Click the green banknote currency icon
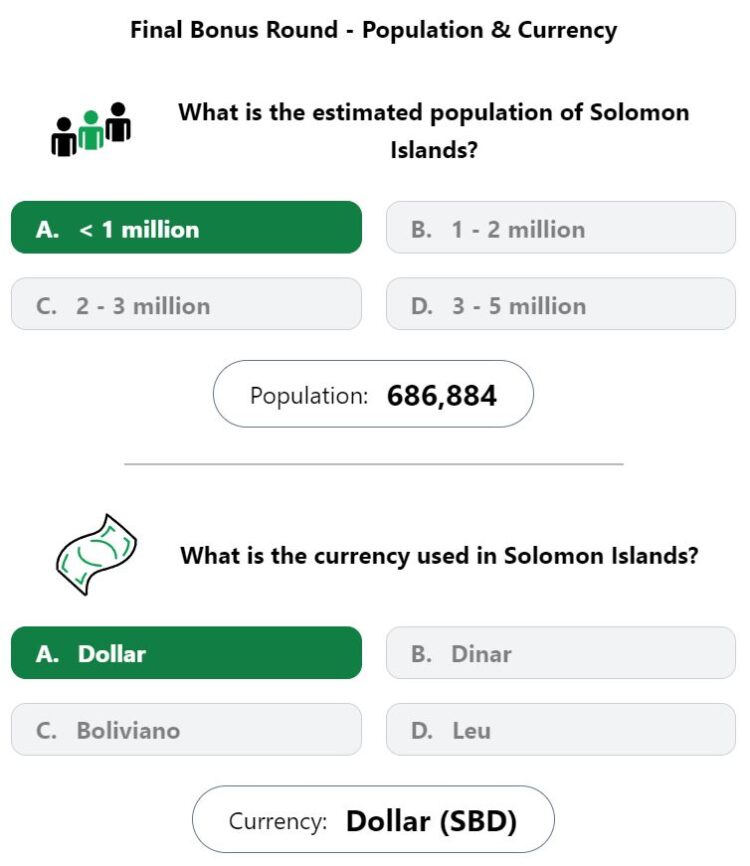 click(x=96, y=555)
